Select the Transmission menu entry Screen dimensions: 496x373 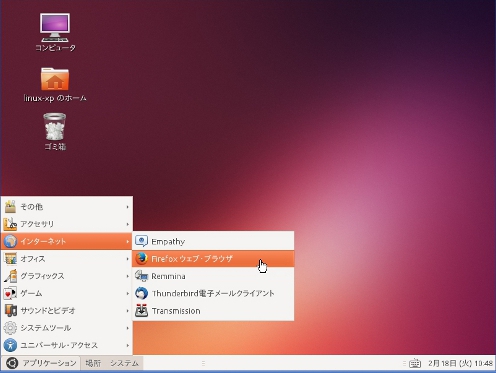pos(213,311)
